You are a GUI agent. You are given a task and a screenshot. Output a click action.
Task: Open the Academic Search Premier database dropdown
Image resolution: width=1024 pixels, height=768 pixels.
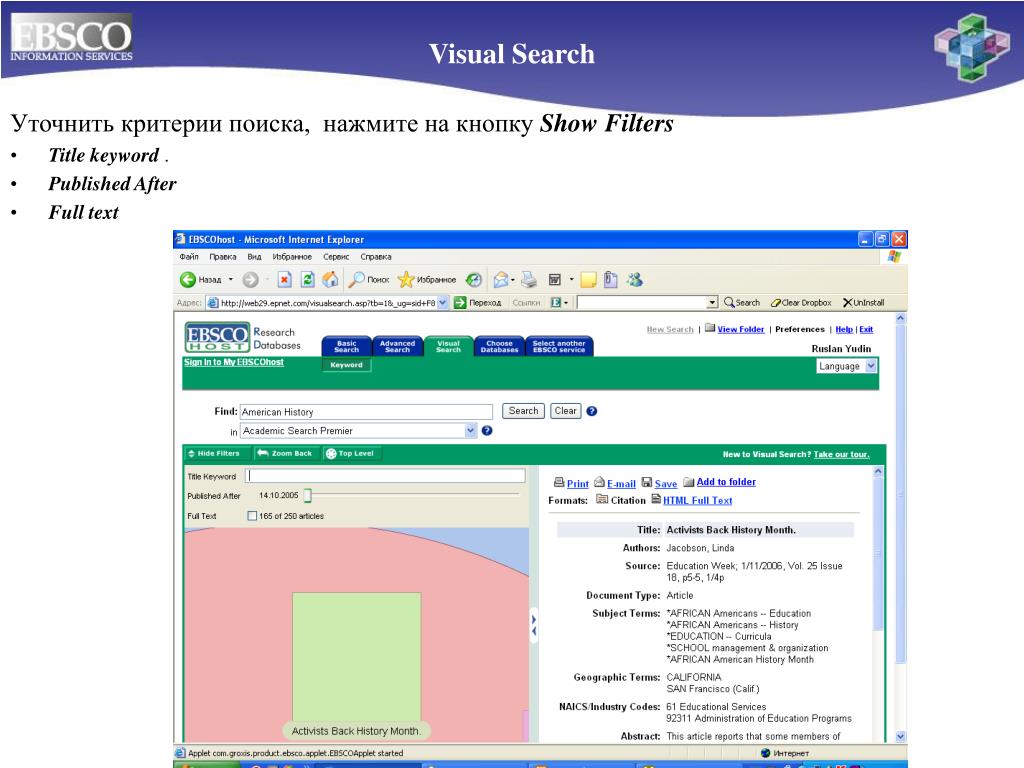tap(470, 430)
